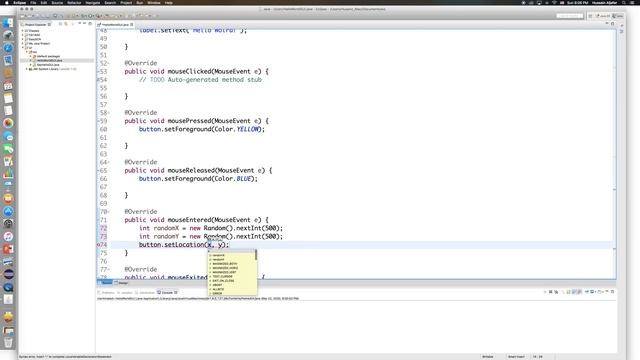Select KeyHelloGUI.java in Project Explorer
The height and width of the screenshot is (360, 640).
pyautogui.click(x=47, y=64)
